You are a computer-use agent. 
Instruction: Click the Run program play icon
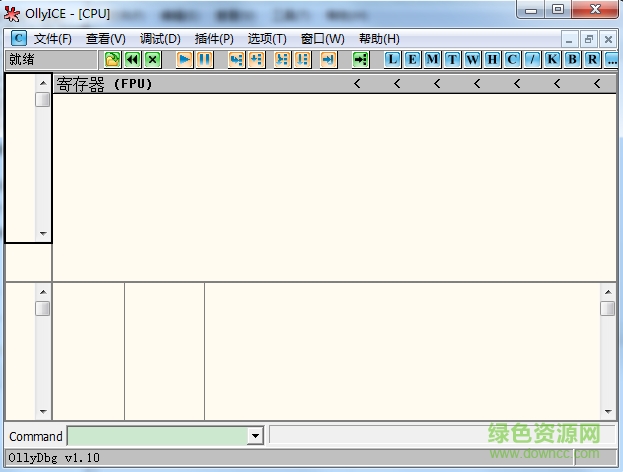pos(184,60)
